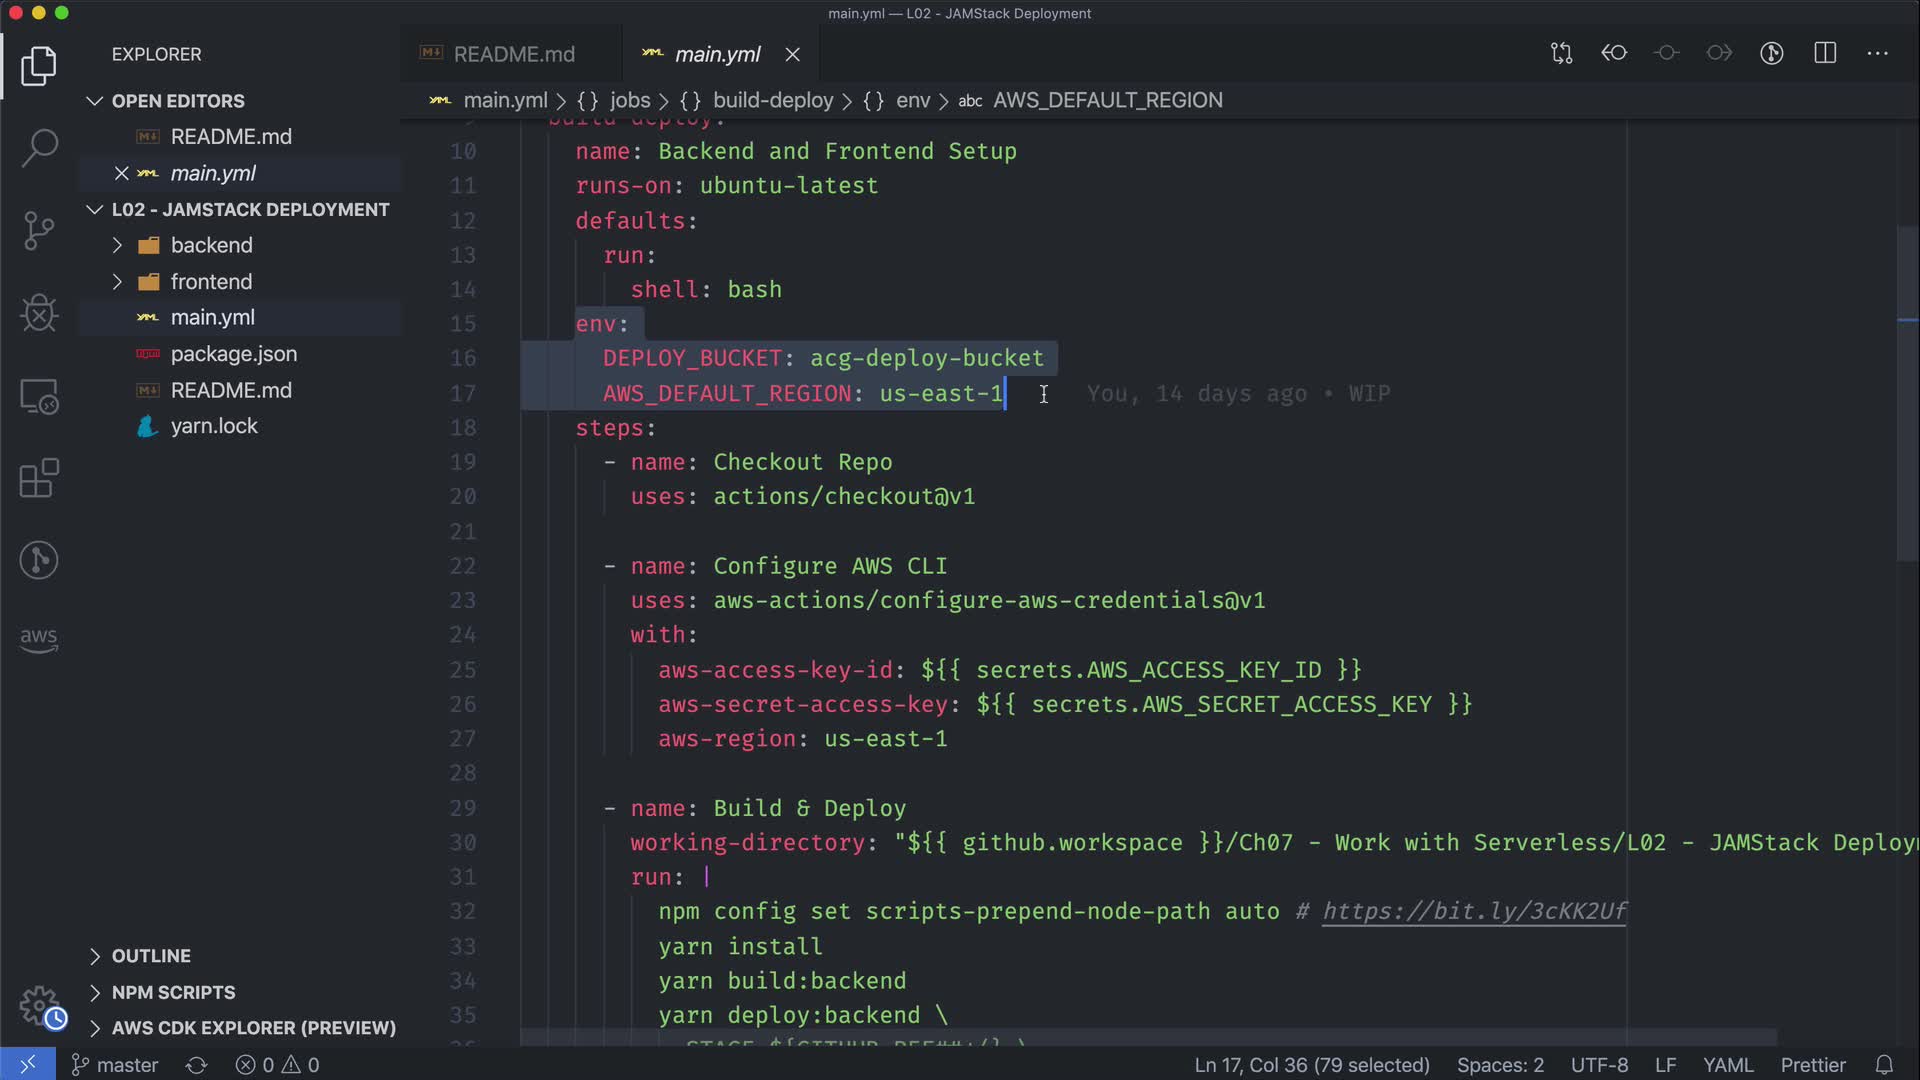Collapse the OPEN EDITORS section
This screenshot has height=1080, width=1920.
click(95, 101)
